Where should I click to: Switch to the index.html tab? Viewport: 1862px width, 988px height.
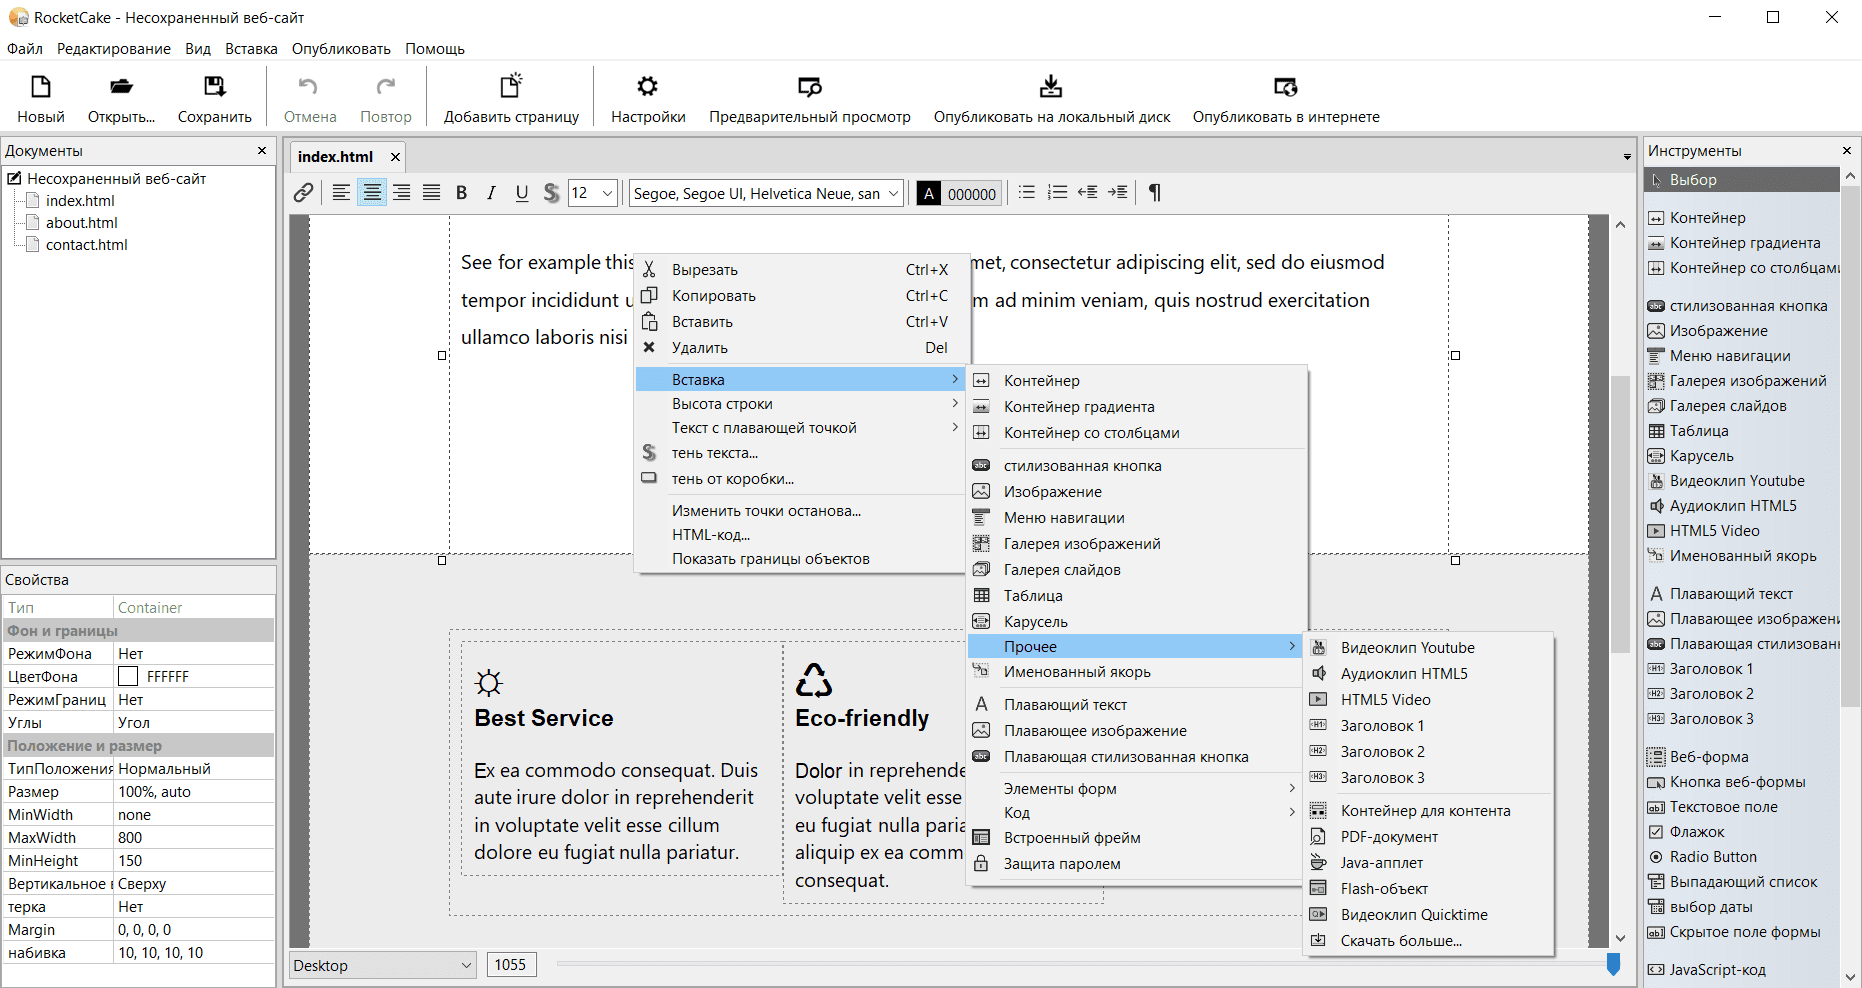coord(335,157)
